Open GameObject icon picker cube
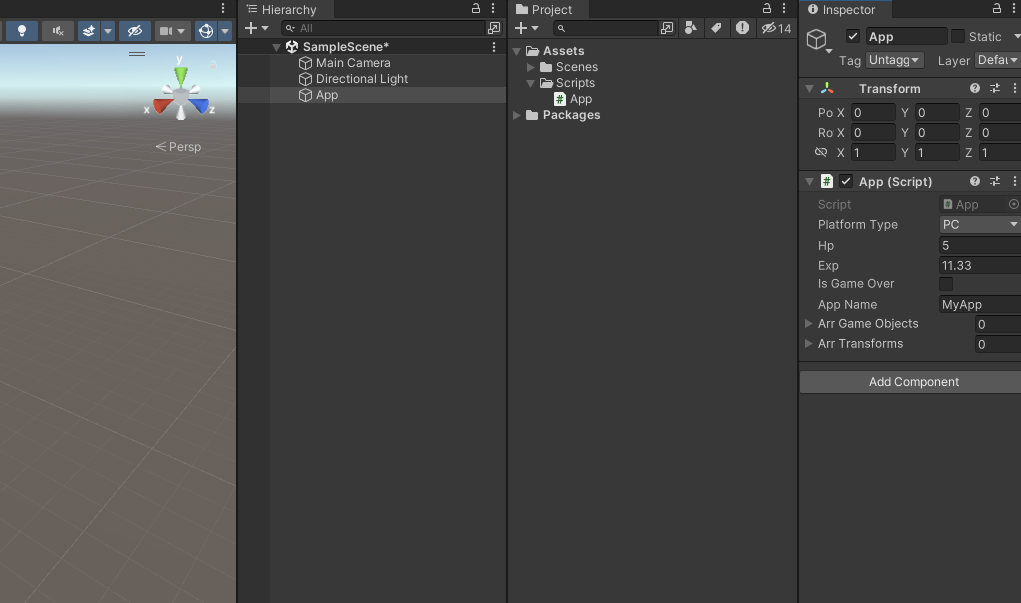This screenshot has height=603, width=1021. (818, 40)
